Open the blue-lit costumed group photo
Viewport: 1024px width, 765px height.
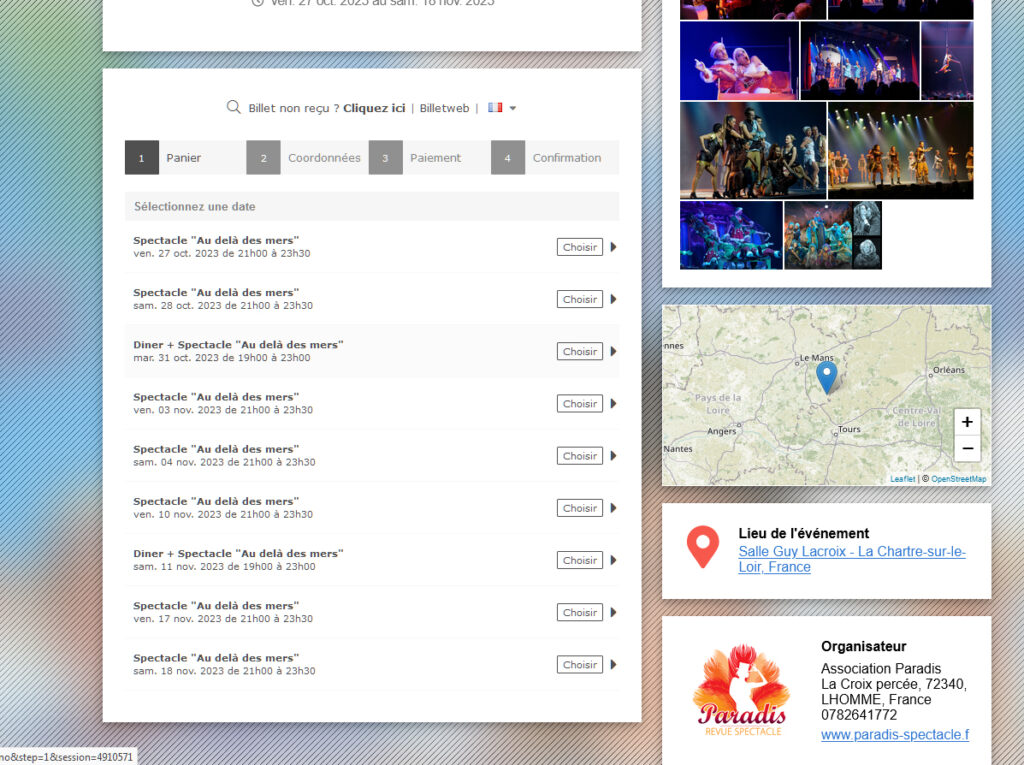coord(731,235)
